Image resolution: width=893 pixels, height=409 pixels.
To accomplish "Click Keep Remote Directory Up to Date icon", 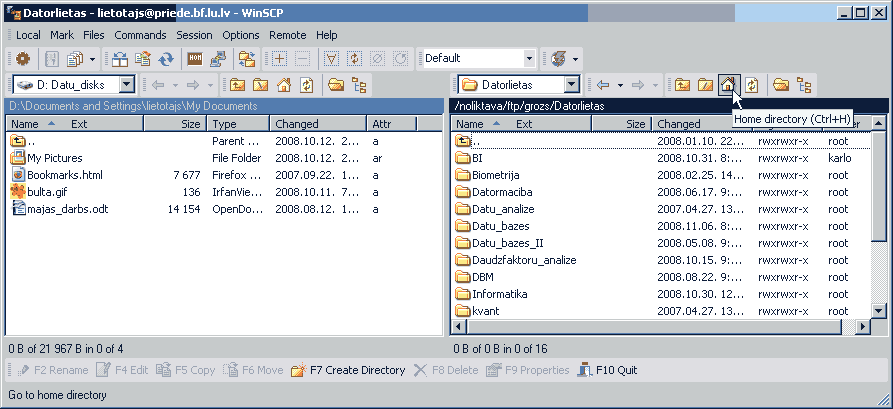I will click(x=142, y=58).
